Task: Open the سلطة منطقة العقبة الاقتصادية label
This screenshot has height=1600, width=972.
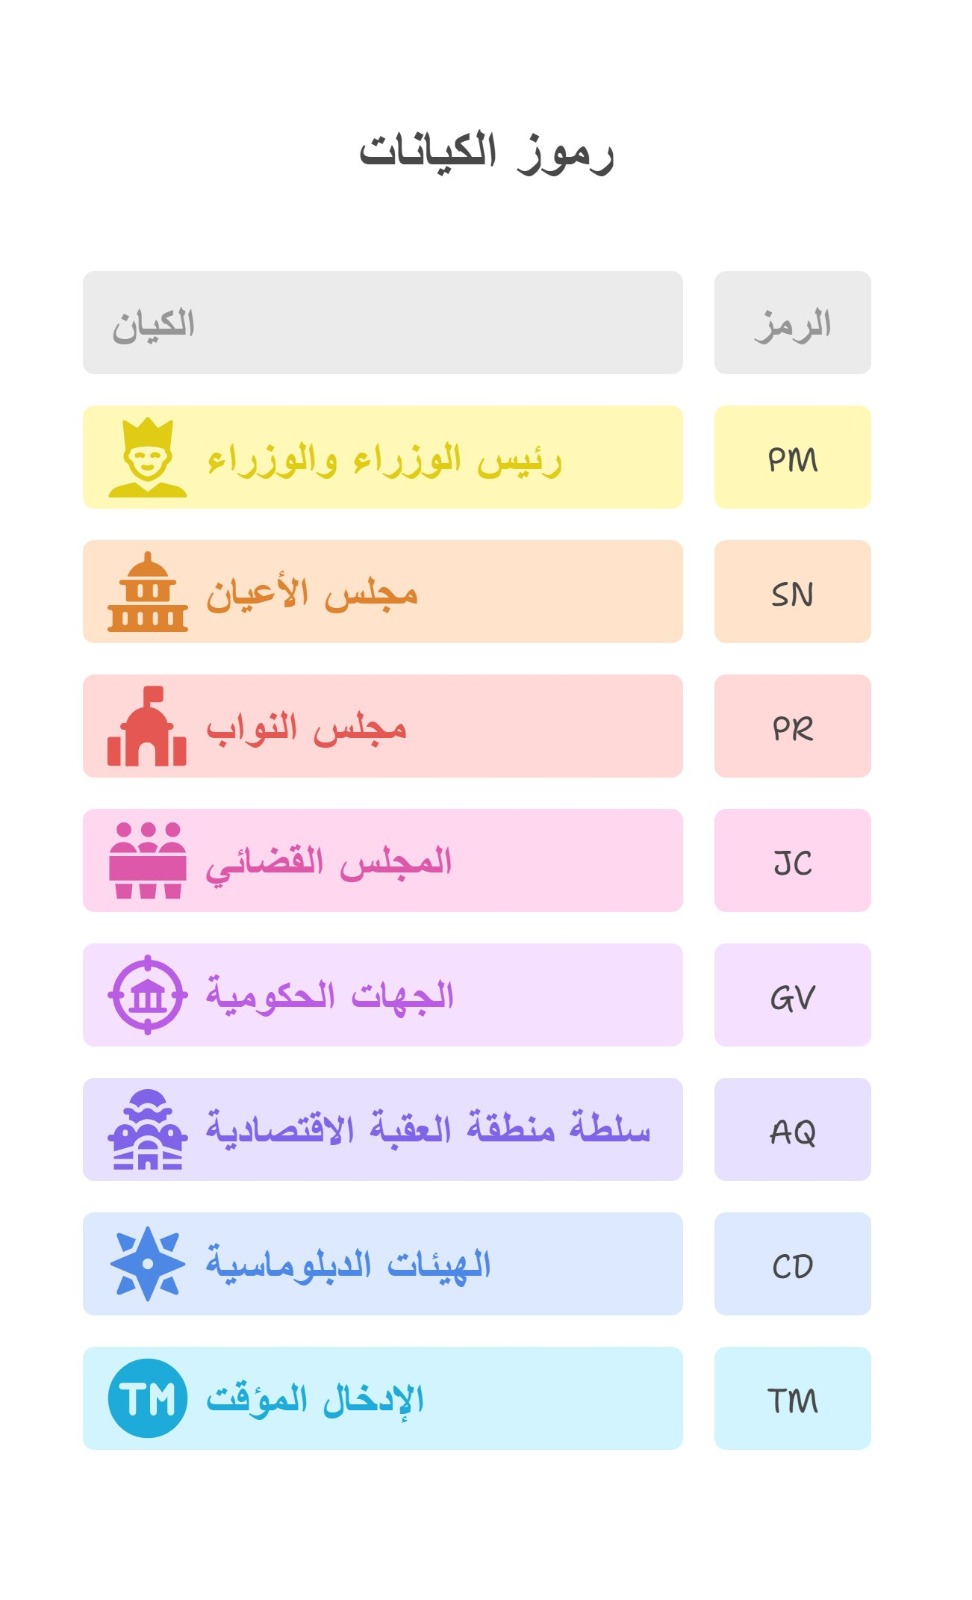Action: pos(428,1130)
